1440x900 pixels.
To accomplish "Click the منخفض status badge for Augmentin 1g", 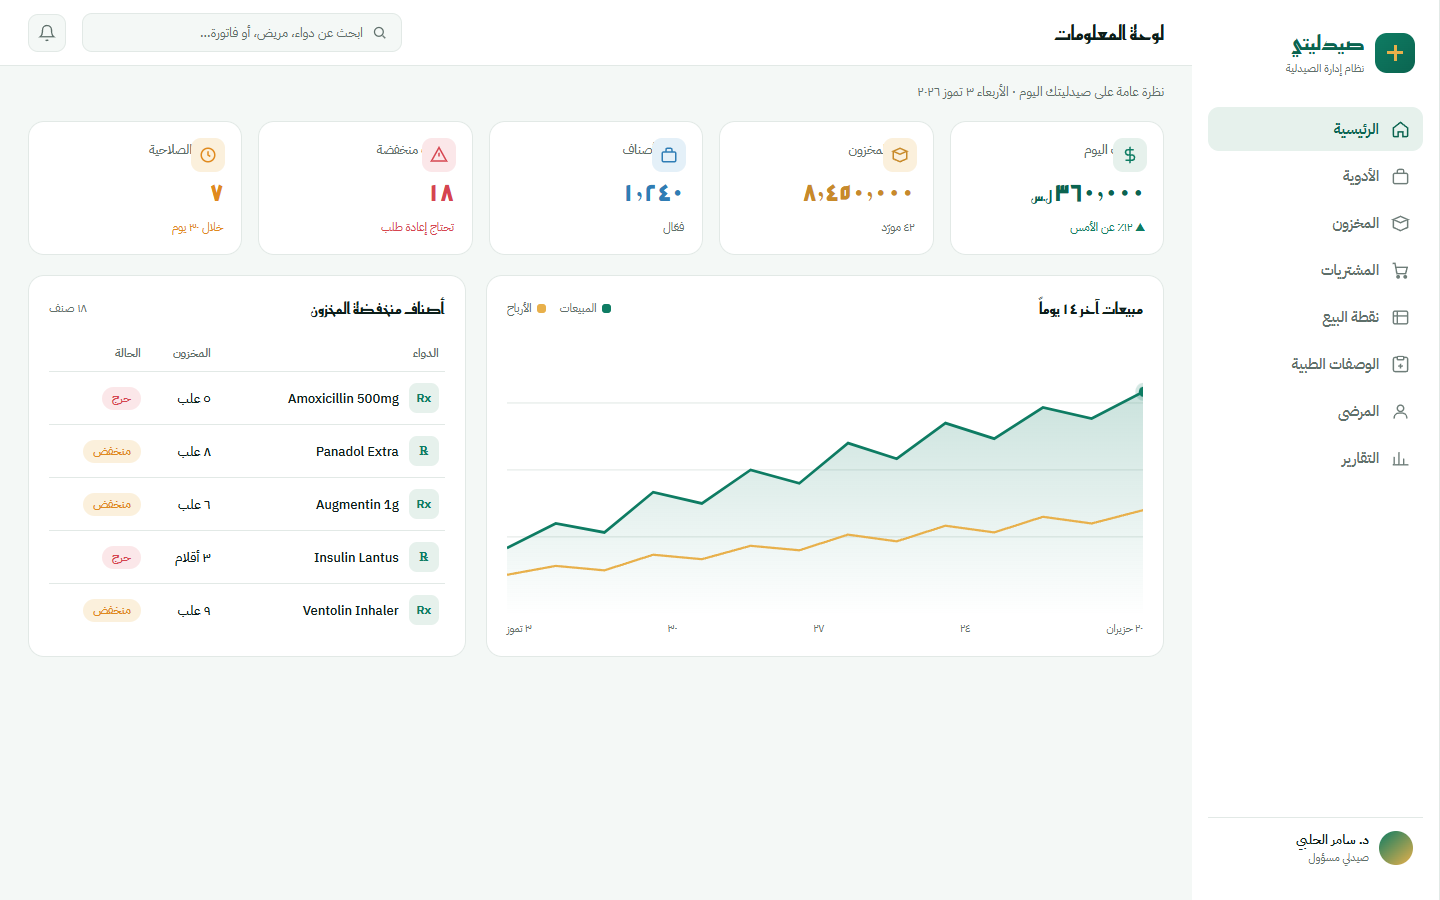I will coord(112,504).
